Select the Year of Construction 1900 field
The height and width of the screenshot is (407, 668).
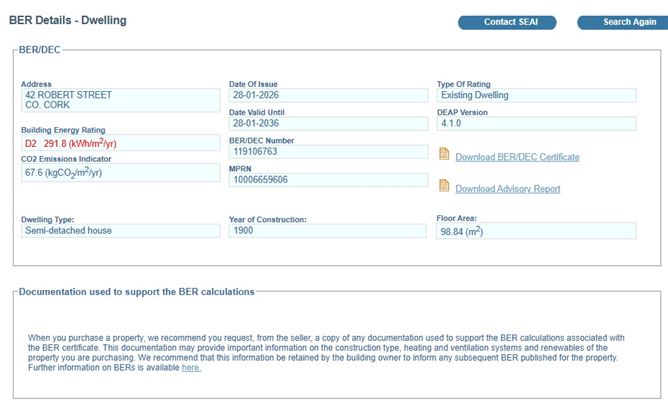tap(327, 230)
